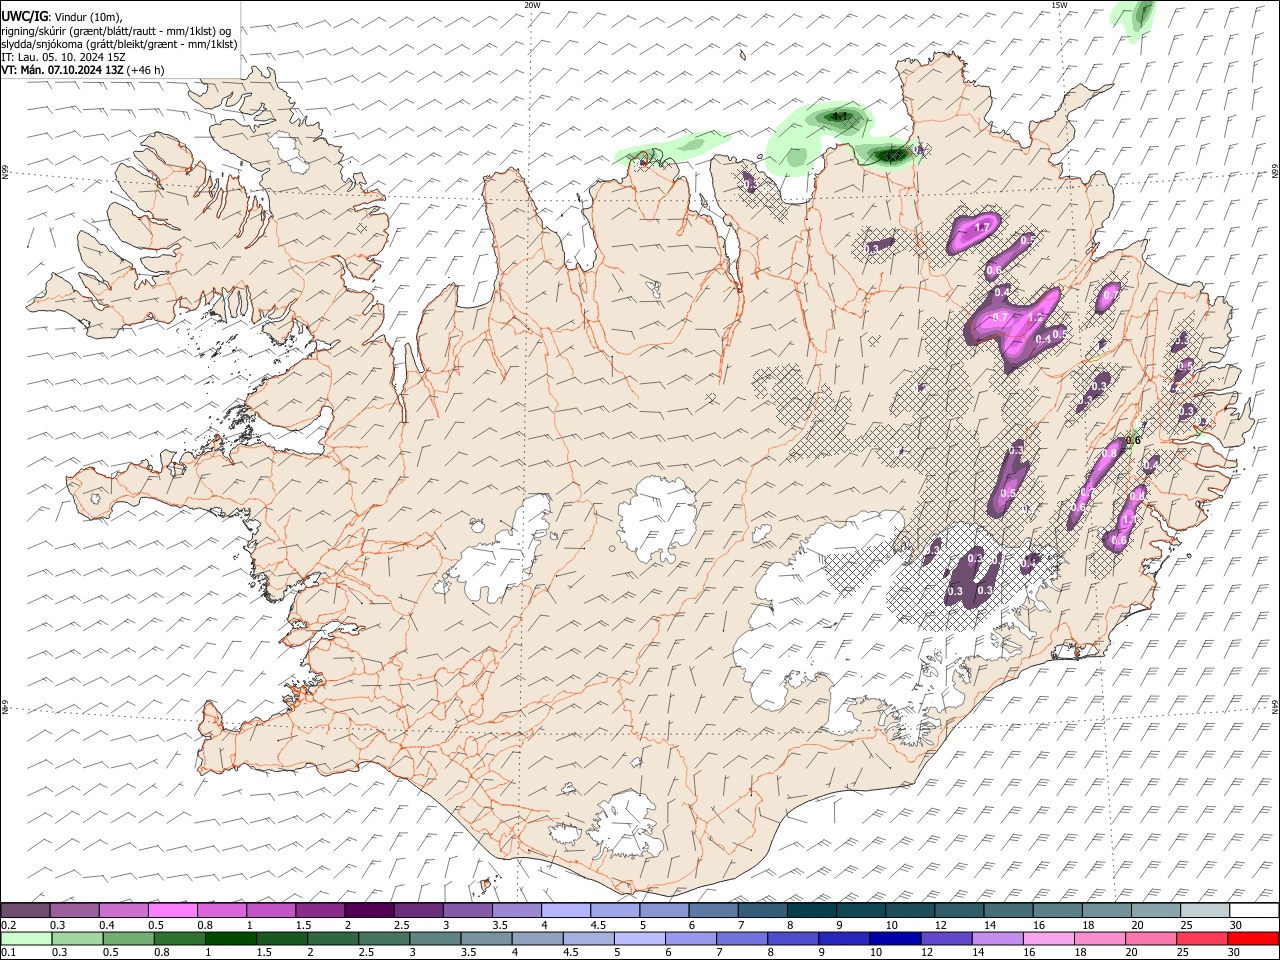Click the top legend swatch between 0.2 and 0.3

(25, 911)
